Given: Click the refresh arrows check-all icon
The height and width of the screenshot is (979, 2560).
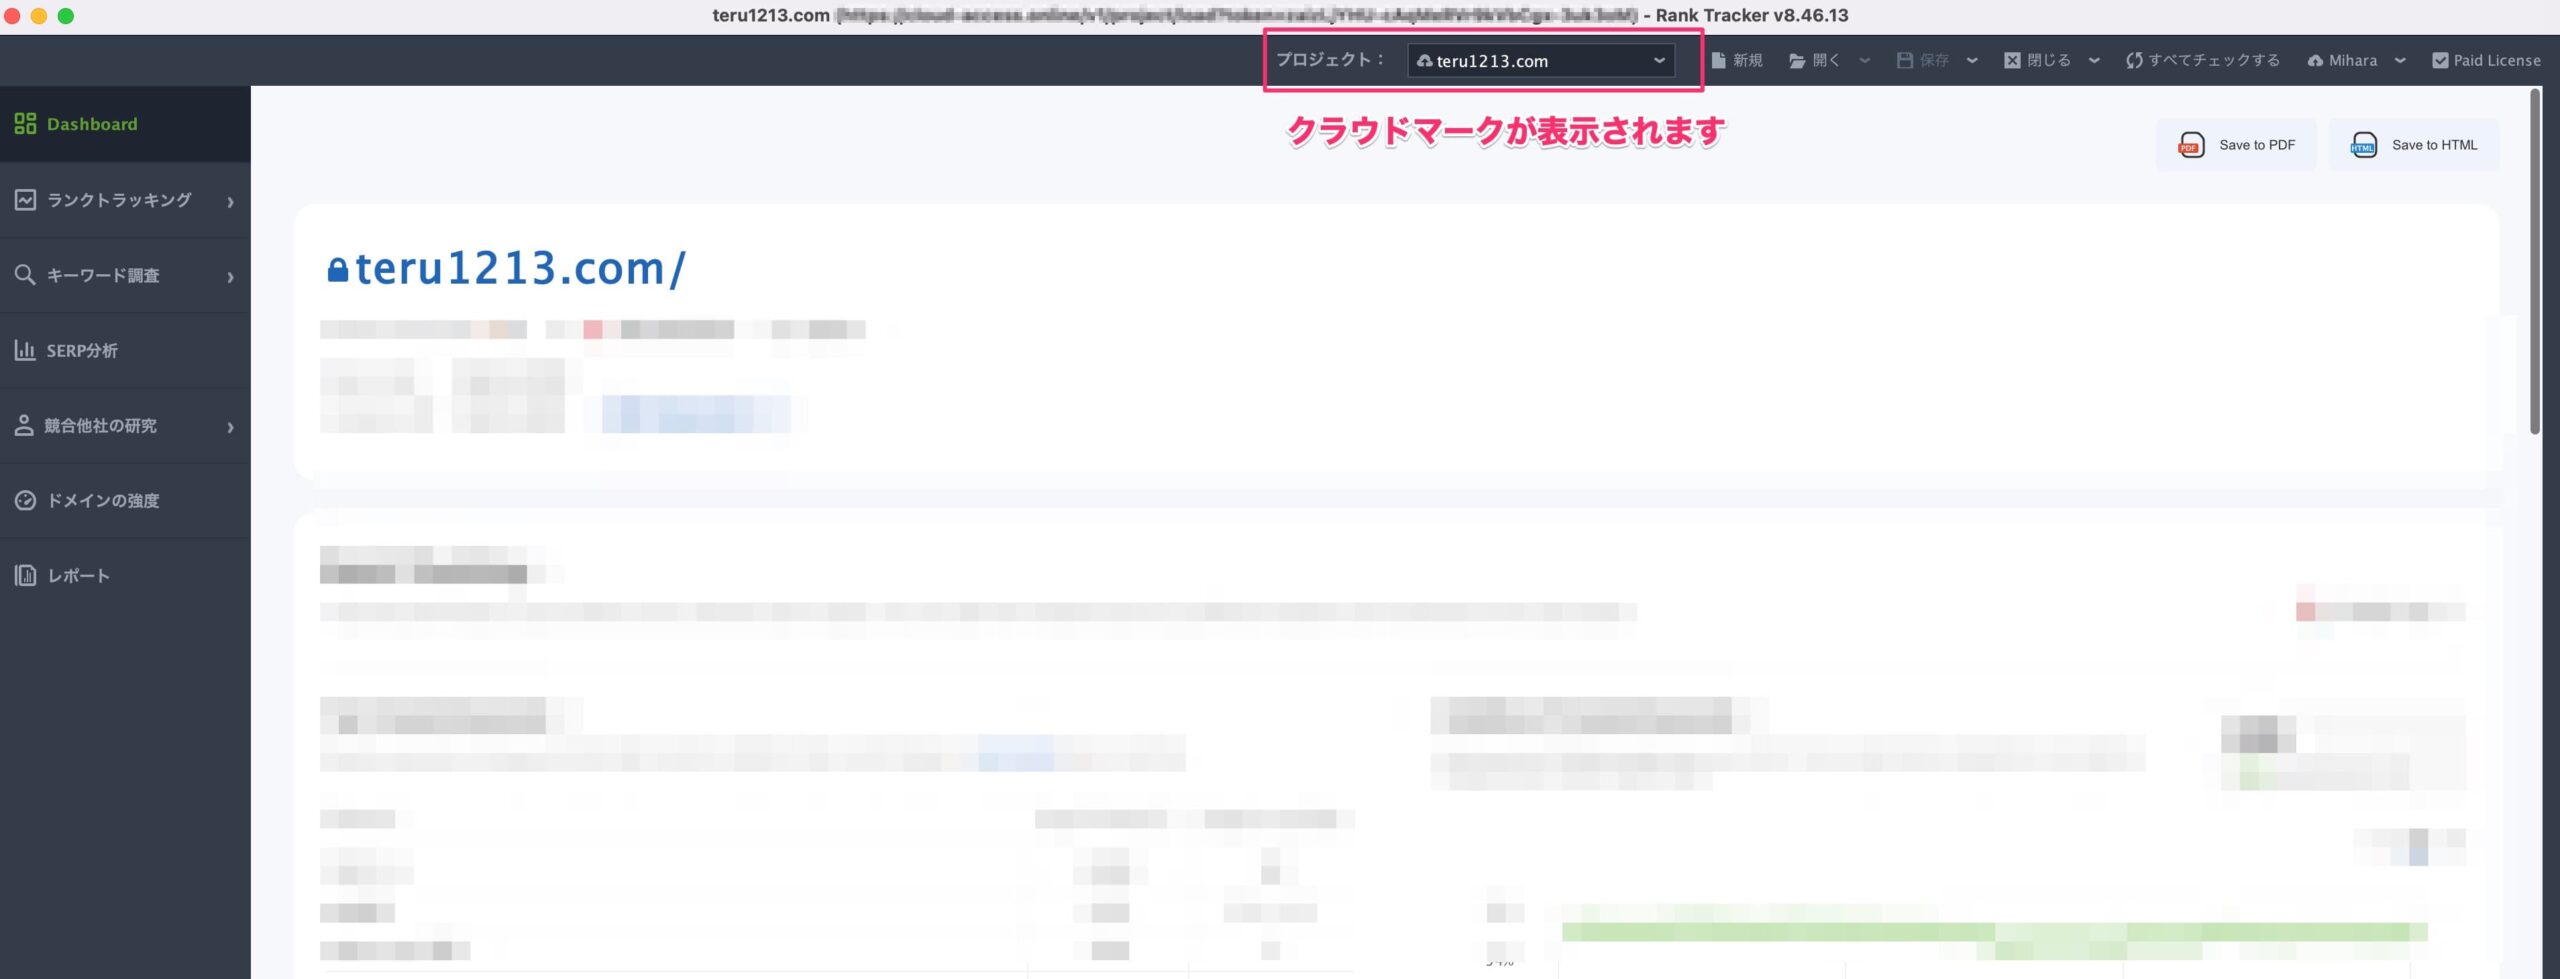Looking at the screenshot, I should [2134, 60].
